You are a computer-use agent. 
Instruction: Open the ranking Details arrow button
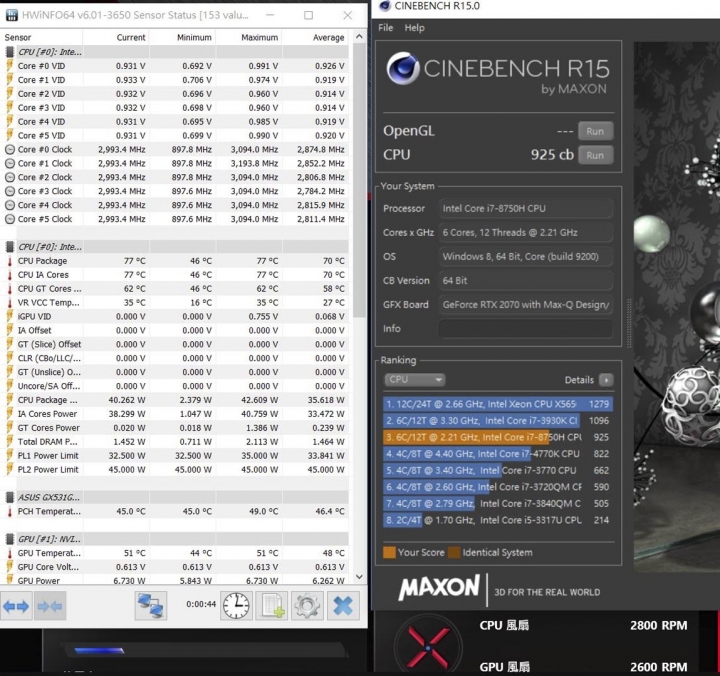[x=606, y=380]
